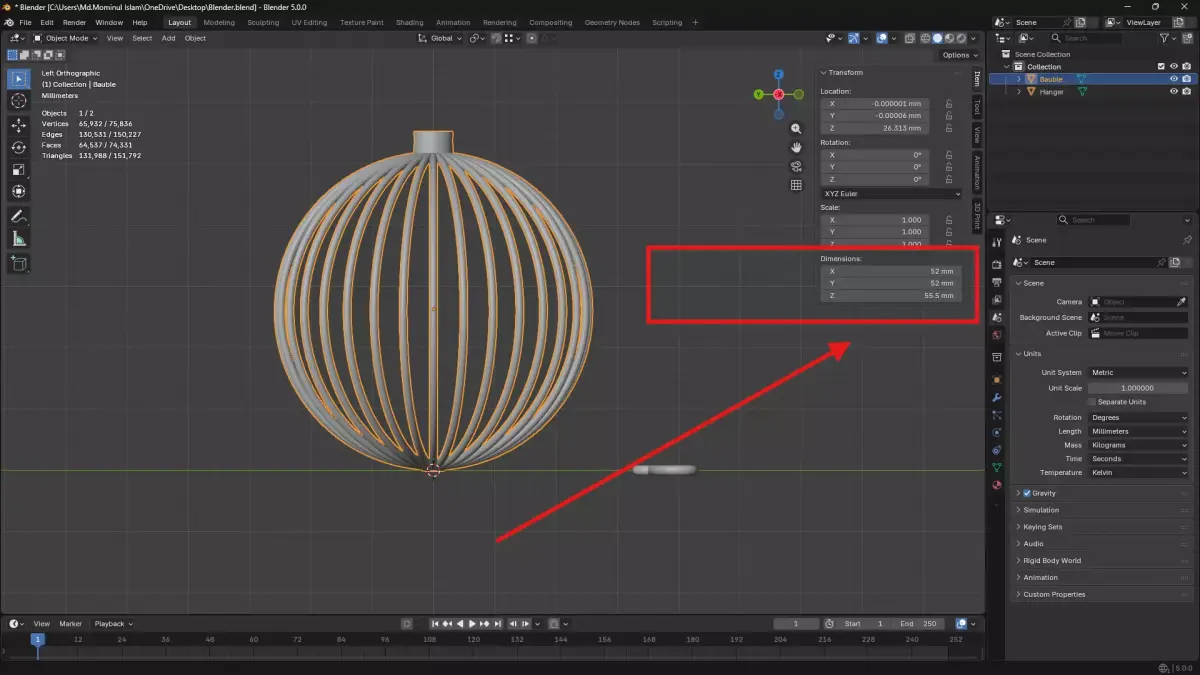Screen dimensions: 1200x675
Task: Hide the Hanger object in viewport
Action: (1174, 91)
